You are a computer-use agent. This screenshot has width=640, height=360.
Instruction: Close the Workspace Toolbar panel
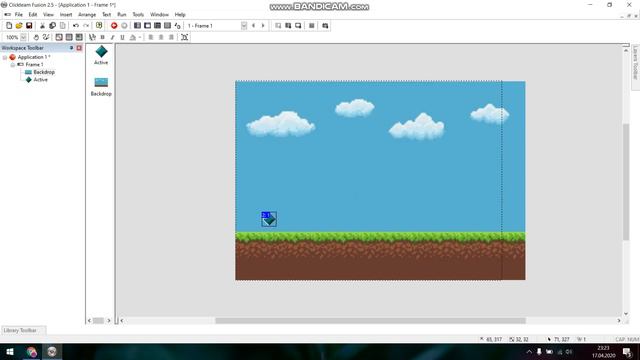(79, 48)
